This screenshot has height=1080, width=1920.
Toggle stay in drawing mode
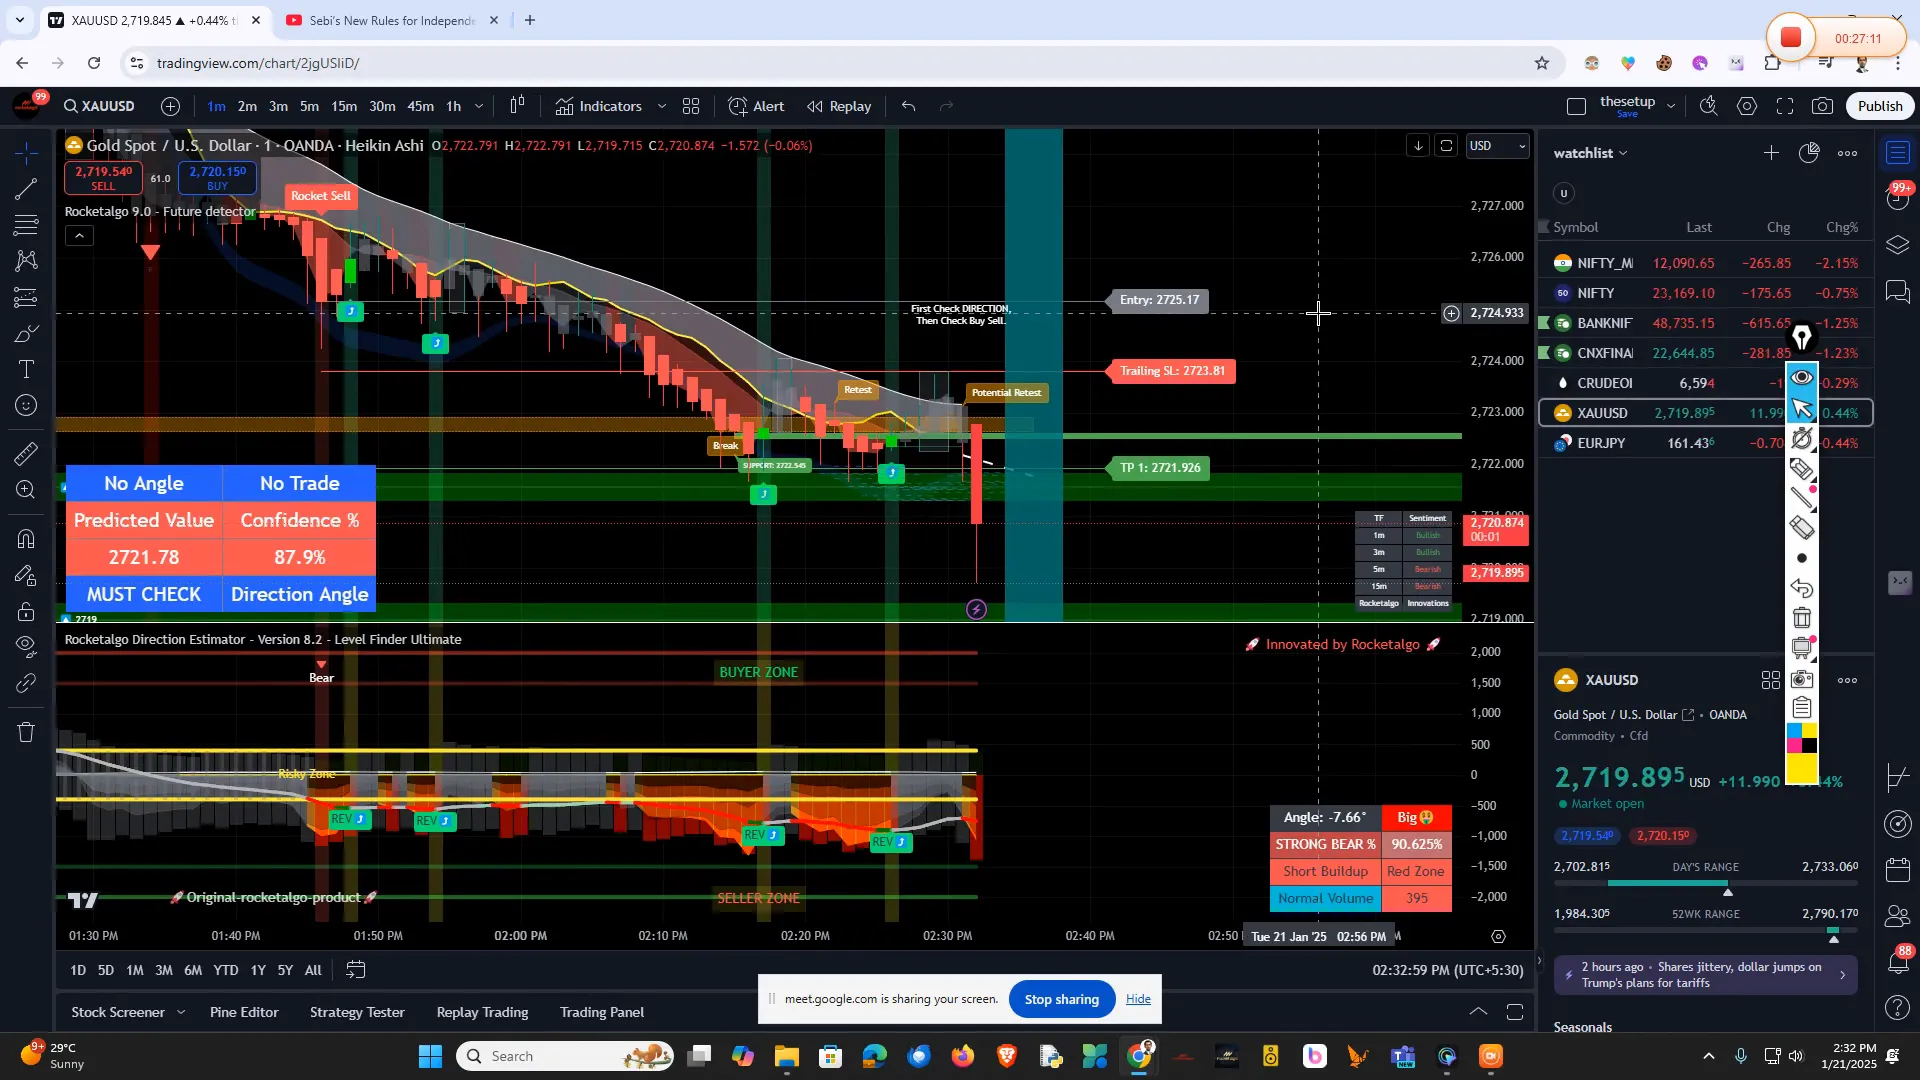pyautogui.click(x=27, y=575)
